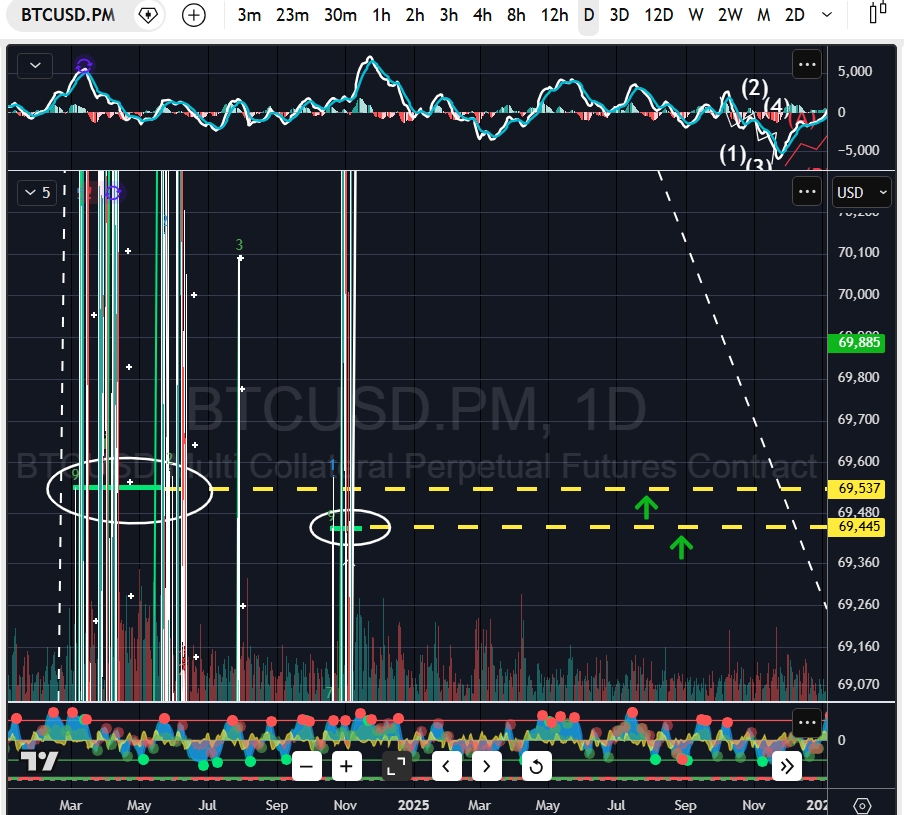This screenshot has width=904, height=815.
Task: Reset the chart view
Action: pyautogui.click(x=536, y=766)
